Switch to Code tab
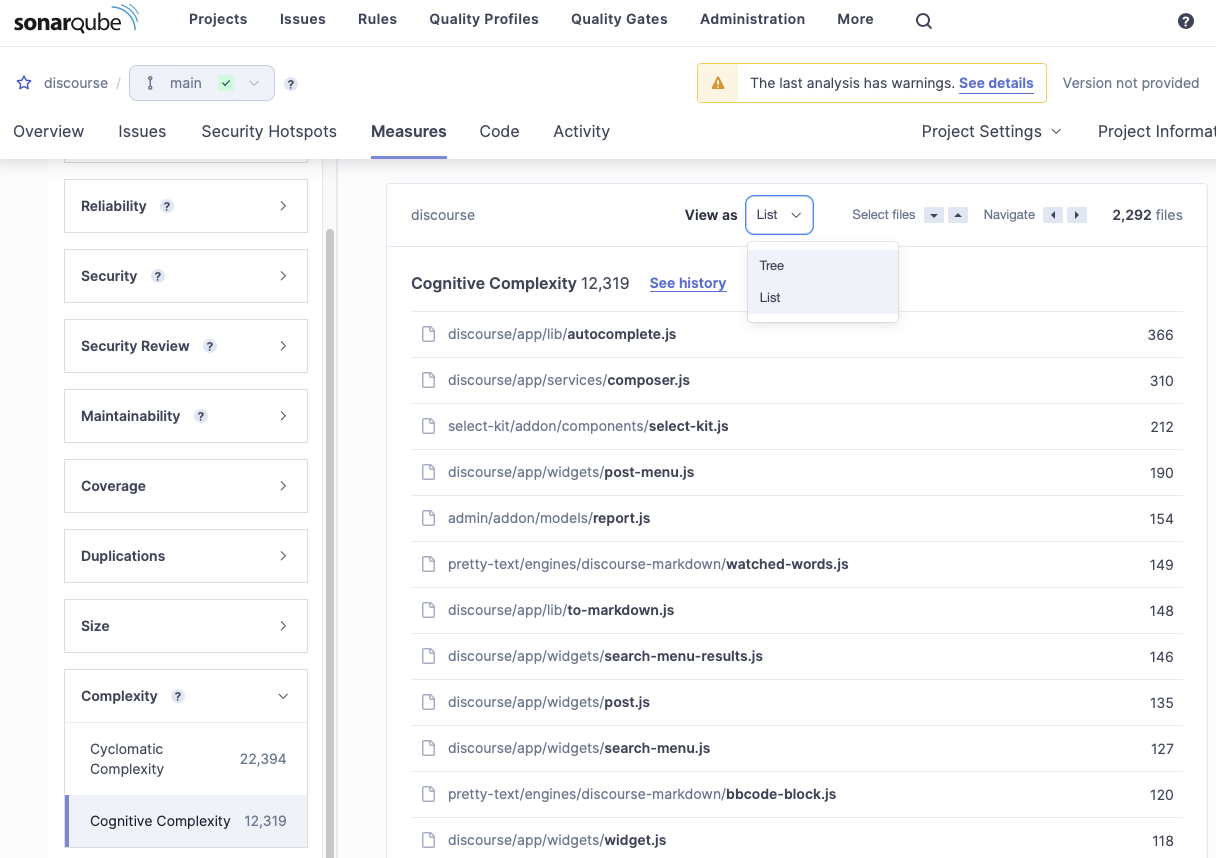The width and height of the screenshot is (1216, 858). point(499,131)
